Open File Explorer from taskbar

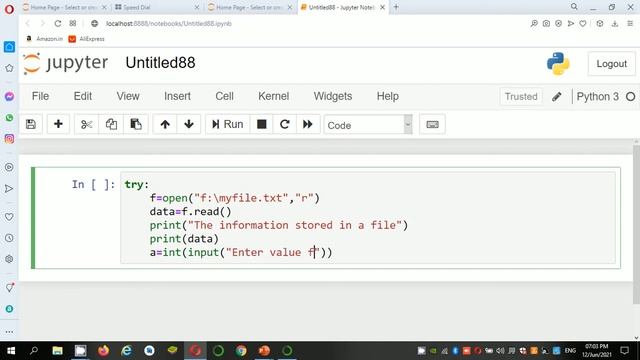[57, 351]
